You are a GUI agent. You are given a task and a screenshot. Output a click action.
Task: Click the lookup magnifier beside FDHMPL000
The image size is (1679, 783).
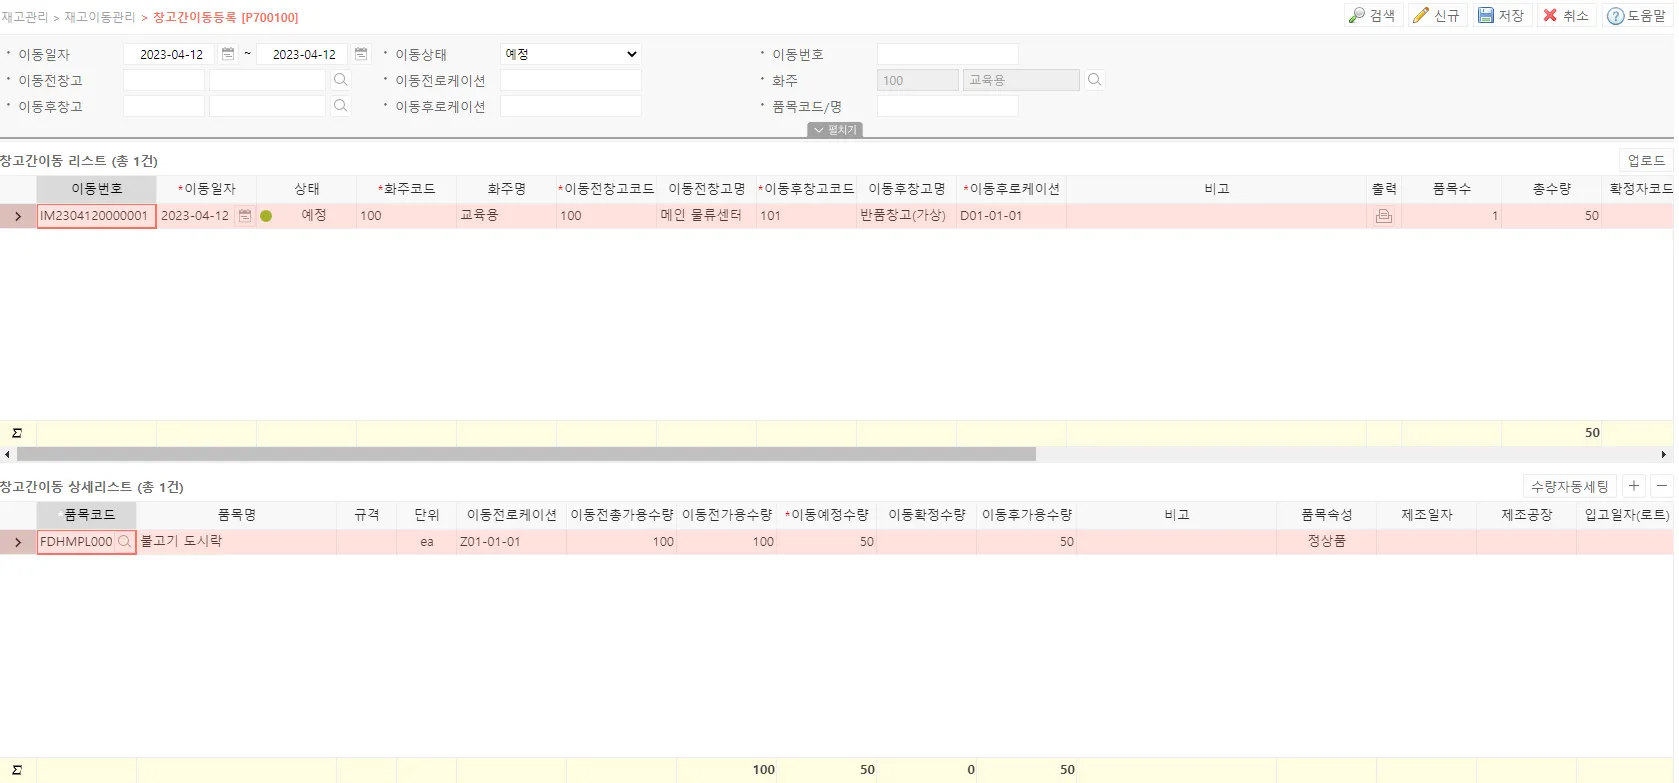[125, 542]
